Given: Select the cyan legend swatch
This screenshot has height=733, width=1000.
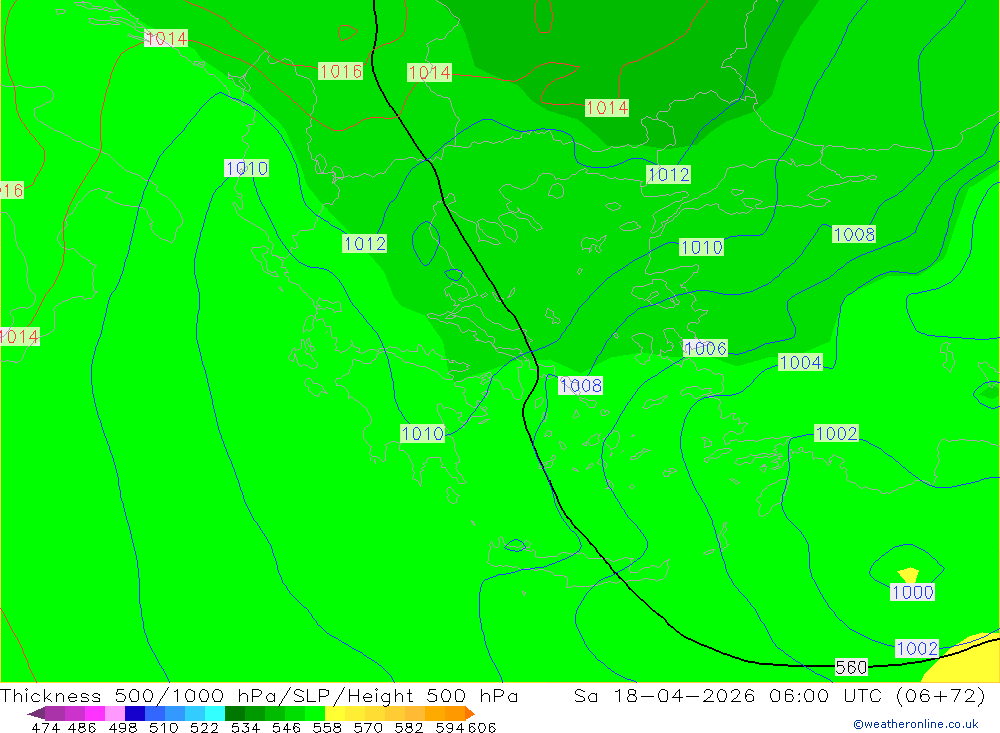Looking at the screenshot, I should [x=215, y=713].
